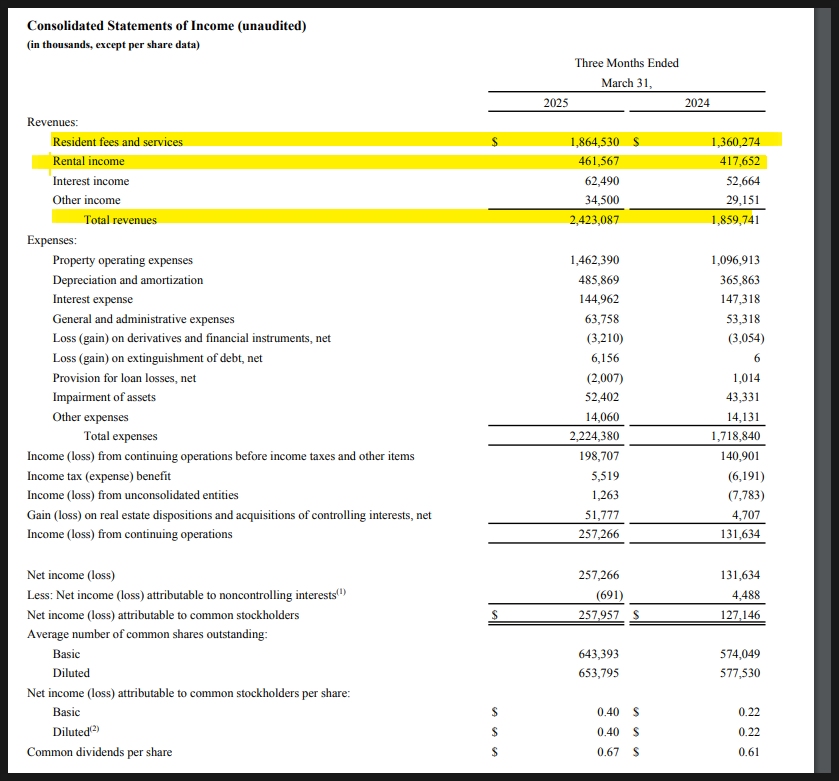Click the common stockholders net income 127,146

(x=740, y=615)
